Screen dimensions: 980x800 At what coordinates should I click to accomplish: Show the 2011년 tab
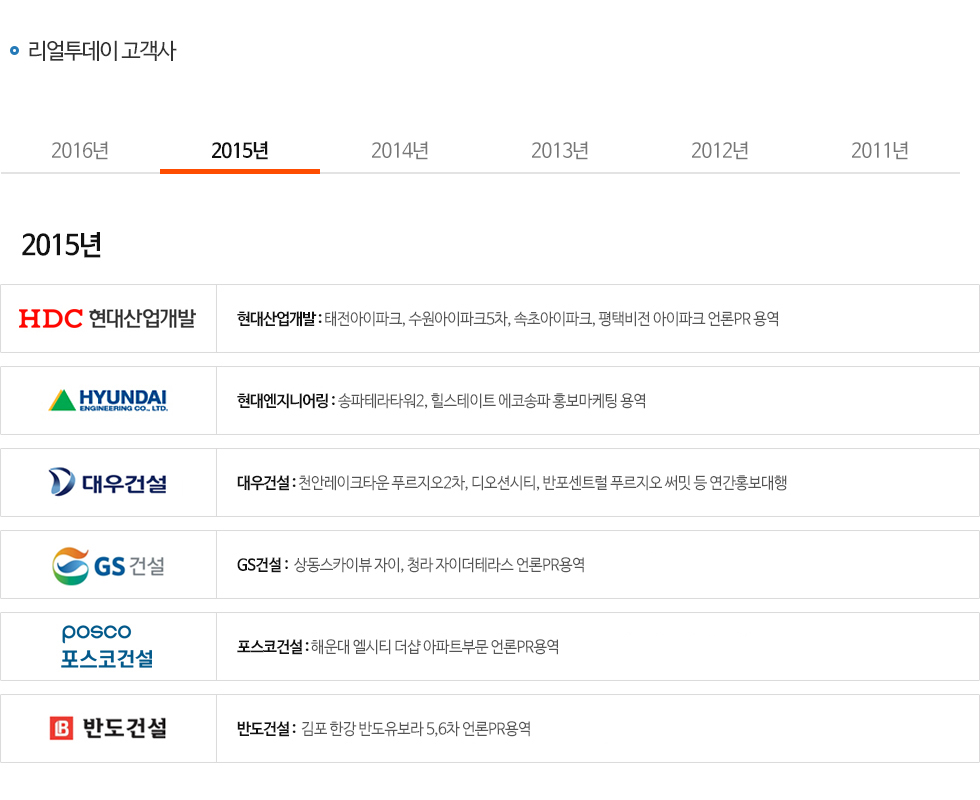(880, 151)
